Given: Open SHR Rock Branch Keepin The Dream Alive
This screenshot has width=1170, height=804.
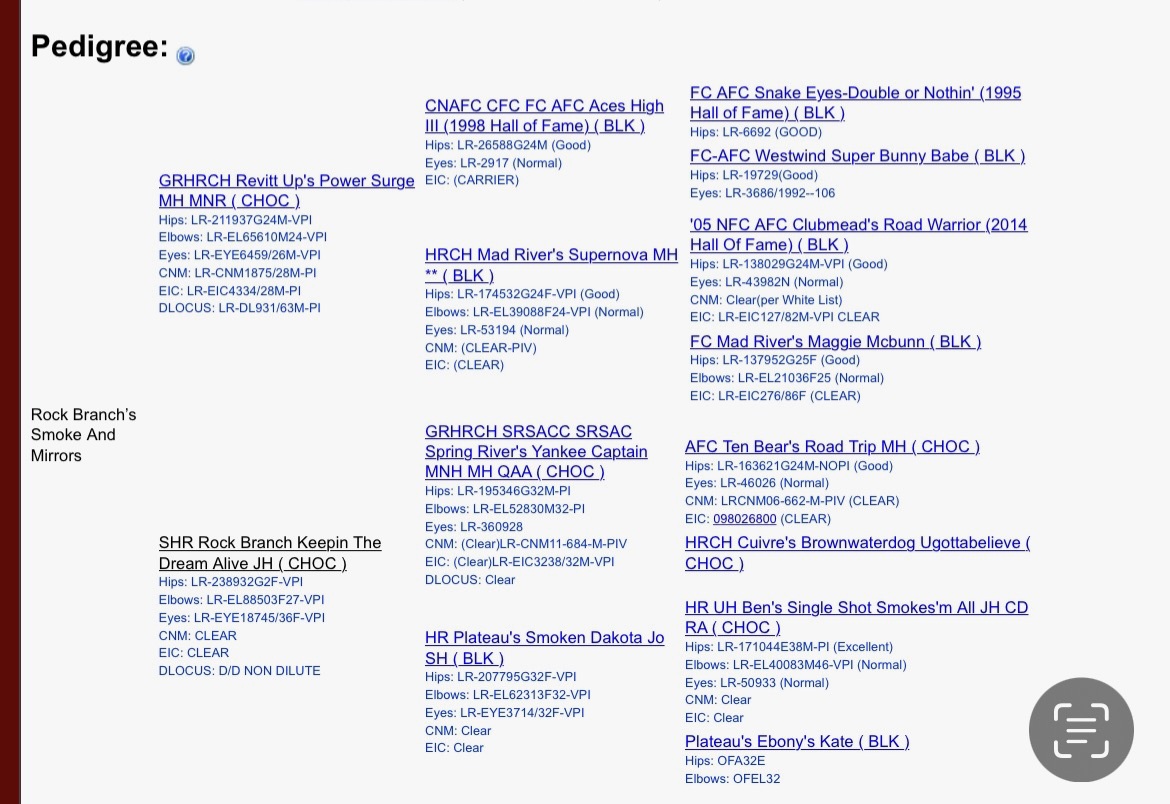Looking at the screenshot, I should tap(270, 552).
